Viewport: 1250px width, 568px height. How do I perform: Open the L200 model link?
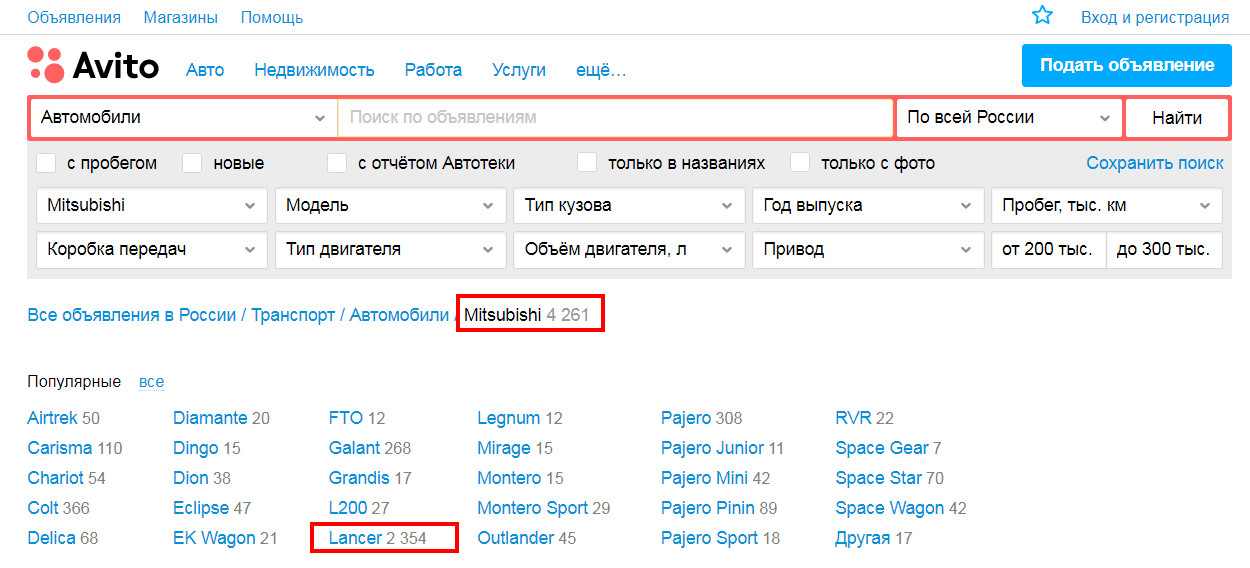click(x=348, y=508)
